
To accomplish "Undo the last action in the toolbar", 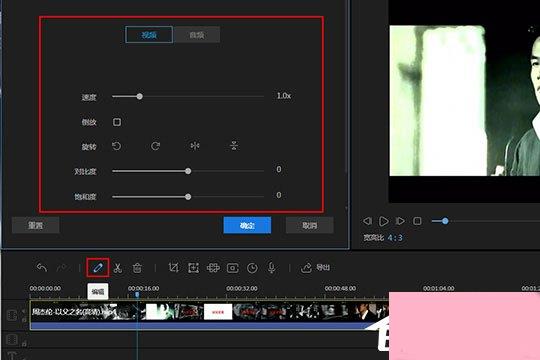I will click(42, 267).
